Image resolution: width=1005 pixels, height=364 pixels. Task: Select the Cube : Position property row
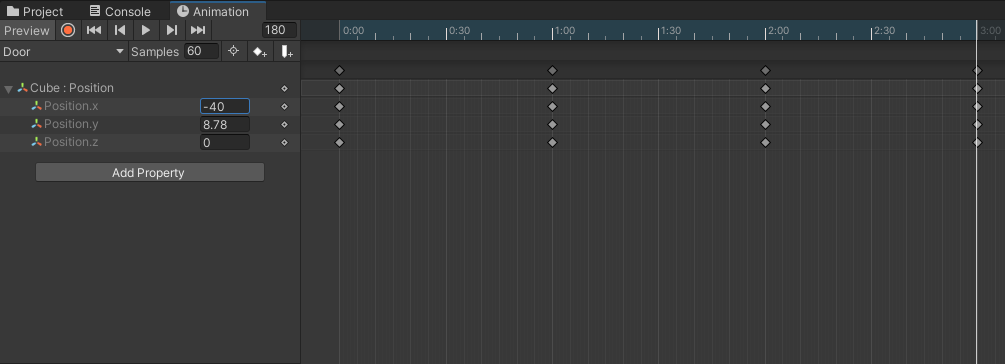click(150, 88)
